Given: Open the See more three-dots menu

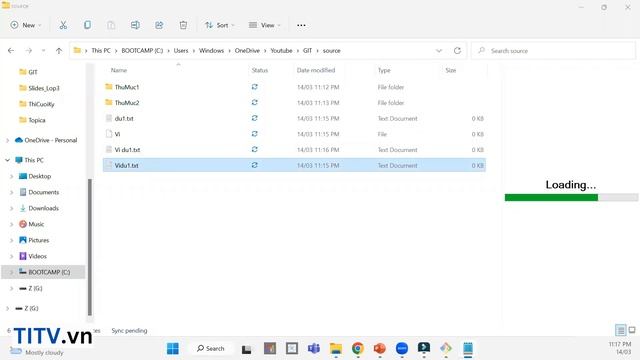Looking at the screenshot, I should point(301,25).
